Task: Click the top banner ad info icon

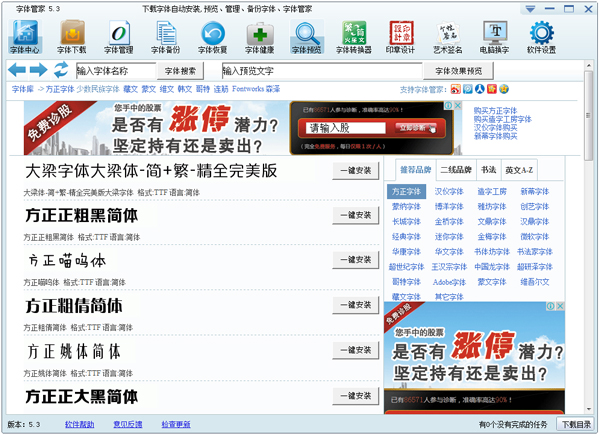Action: [x=448, y=105]
